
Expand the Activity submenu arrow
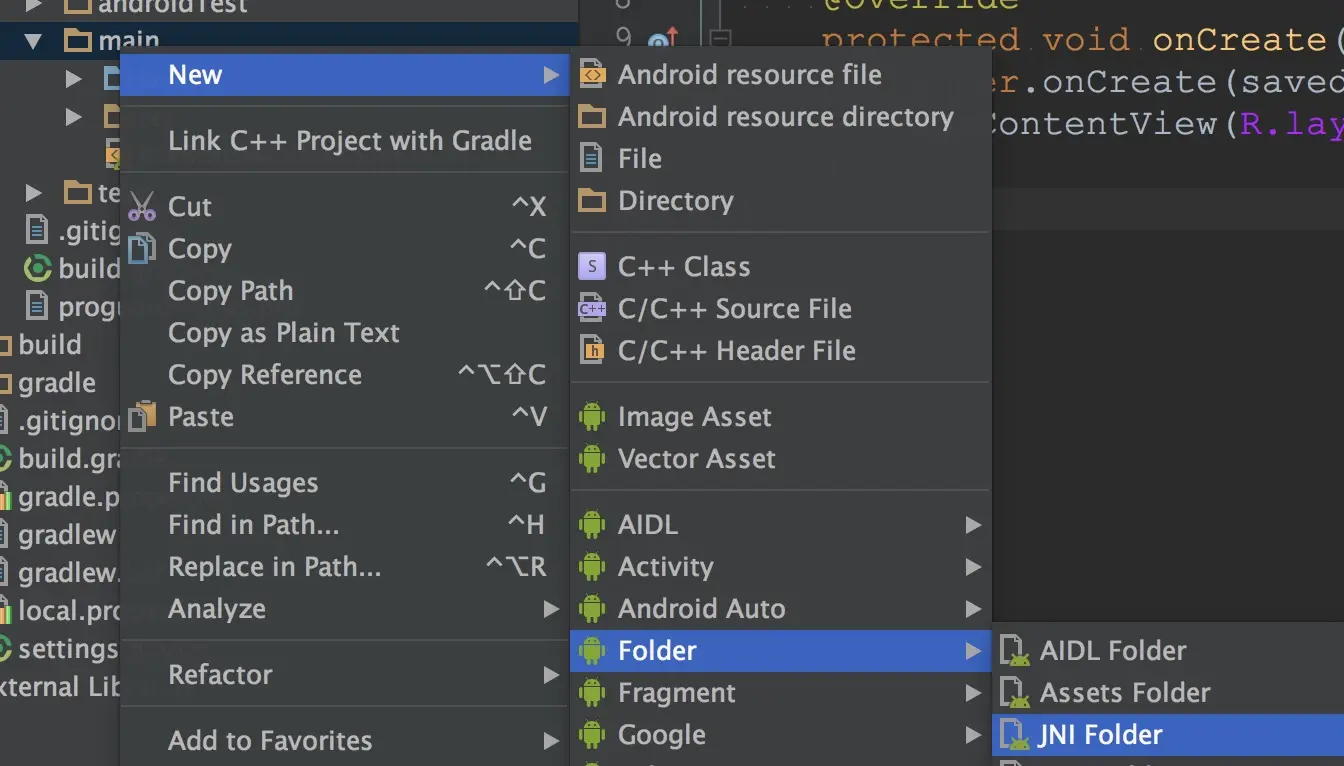tap(972, 567)
